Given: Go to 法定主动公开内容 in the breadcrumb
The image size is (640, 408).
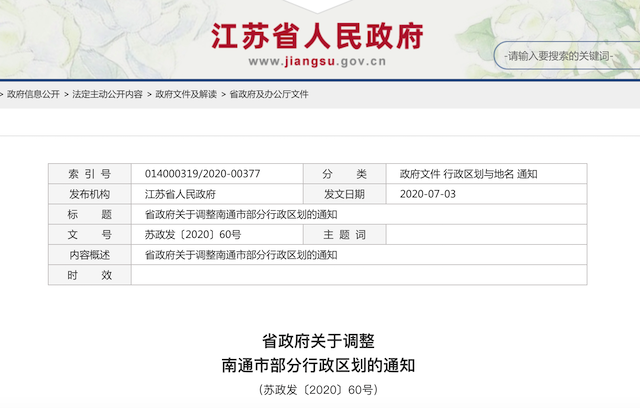Looking at the screenshot, I should click(x=107, y=94).
